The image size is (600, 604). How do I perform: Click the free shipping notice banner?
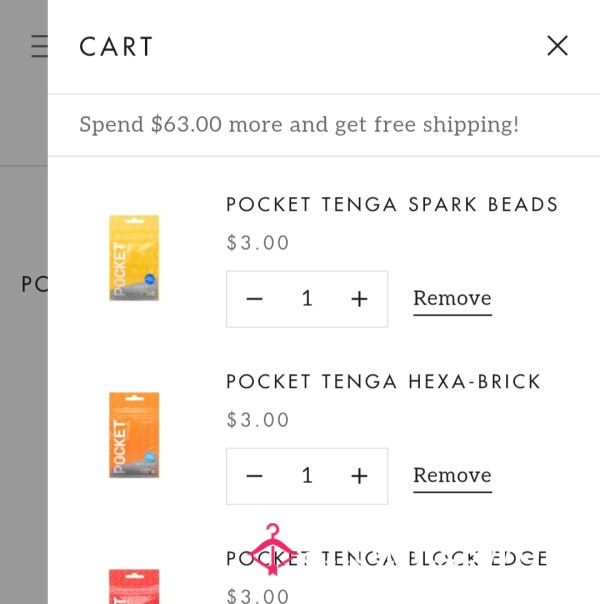pyautogui.click(x=324, y=125)
